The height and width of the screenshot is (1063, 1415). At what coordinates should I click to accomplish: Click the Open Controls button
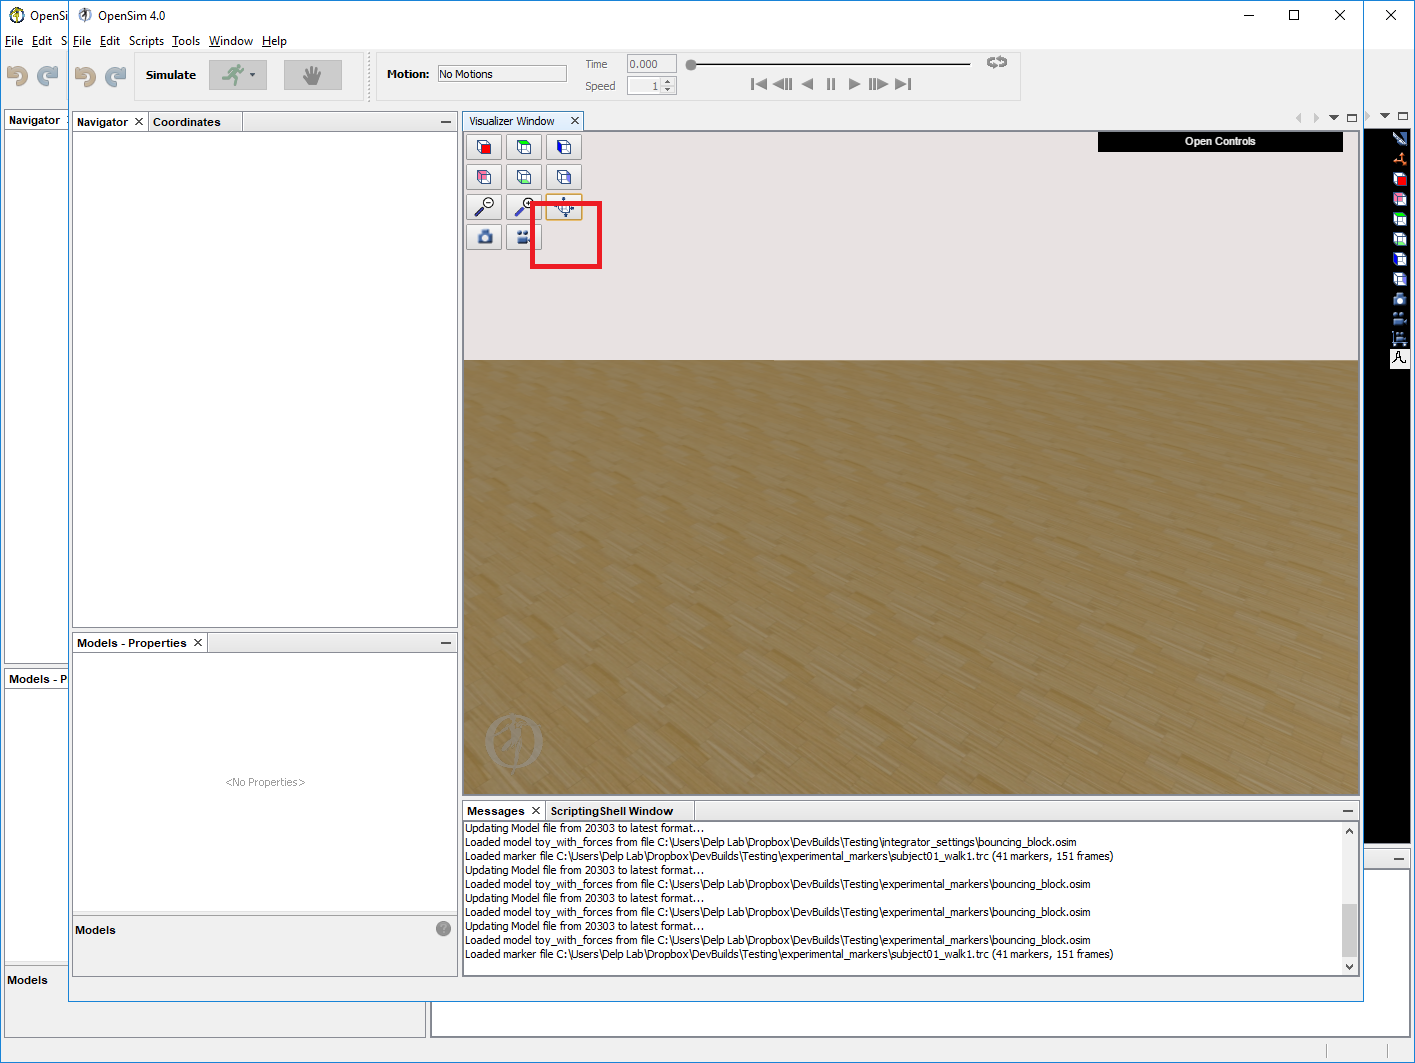1220,141
